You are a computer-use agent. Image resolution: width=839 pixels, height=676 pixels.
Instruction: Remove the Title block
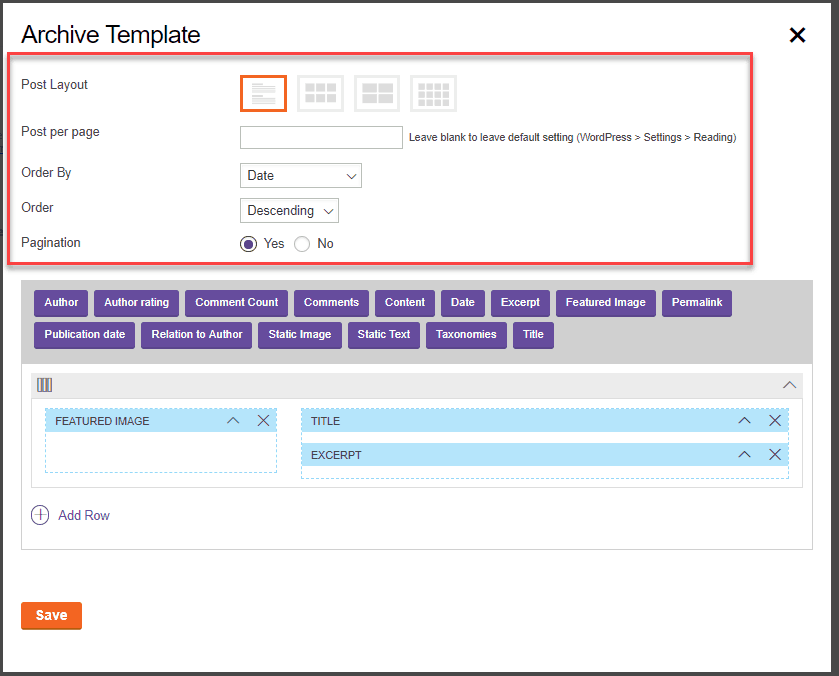click(x=775, y=421)
